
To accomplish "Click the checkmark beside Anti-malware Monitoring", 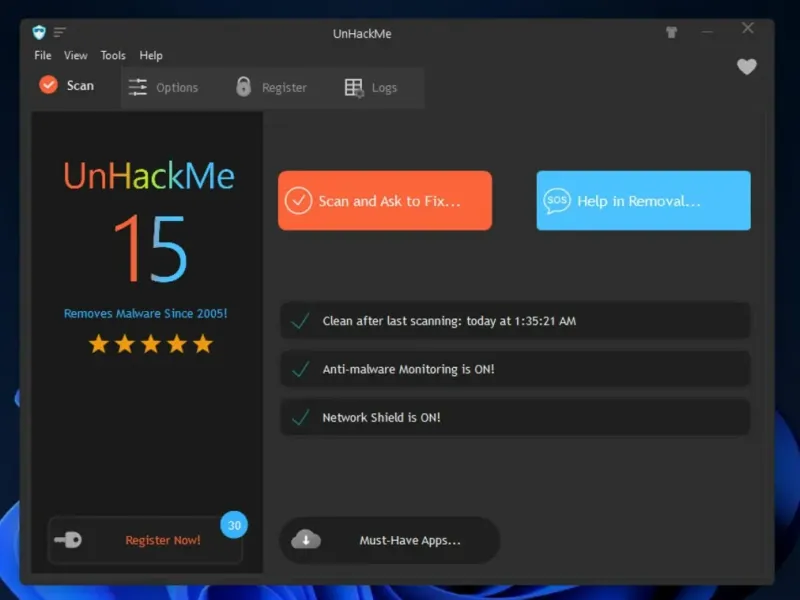I will [300, 369].
